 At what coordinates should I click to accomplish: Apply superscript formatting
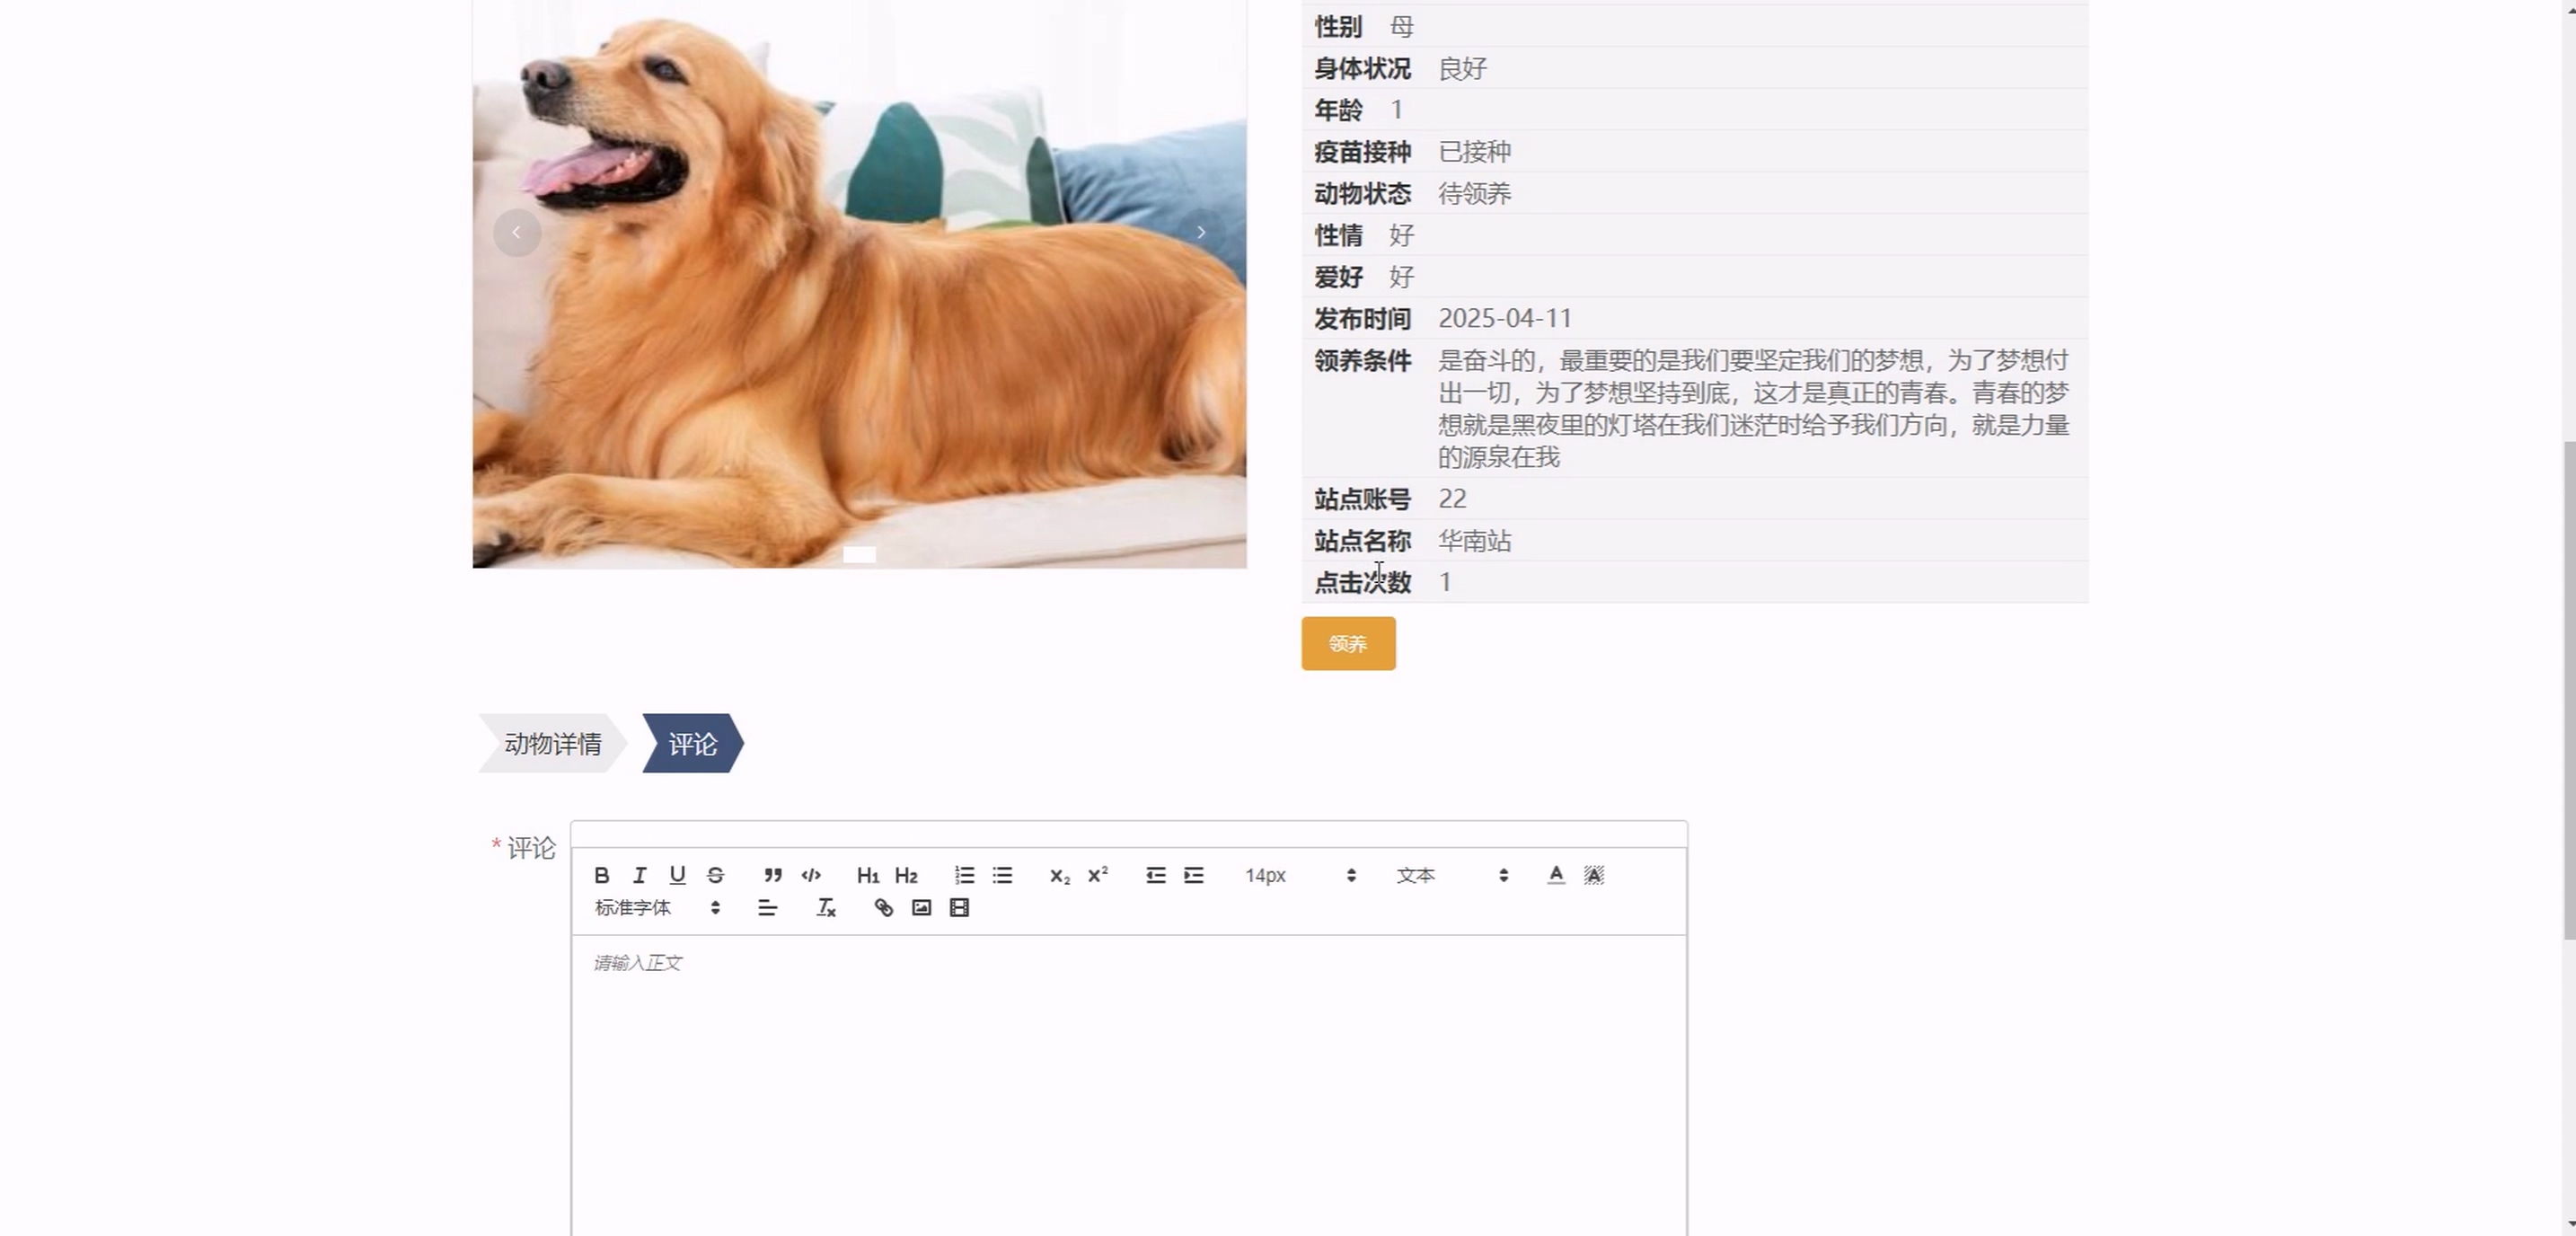1097,875
